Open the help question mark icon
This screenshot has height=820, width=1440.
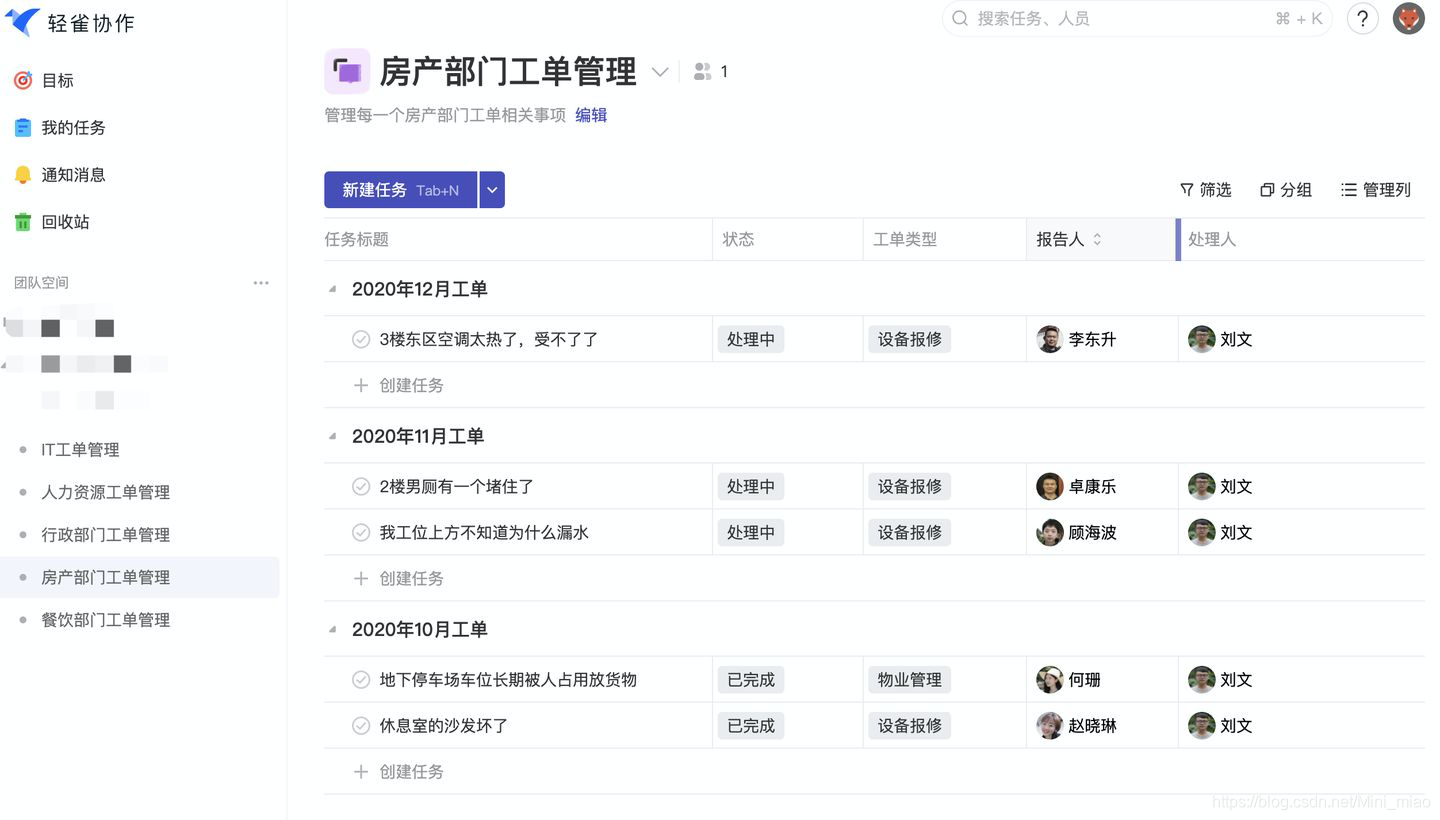click(1362, 18)
